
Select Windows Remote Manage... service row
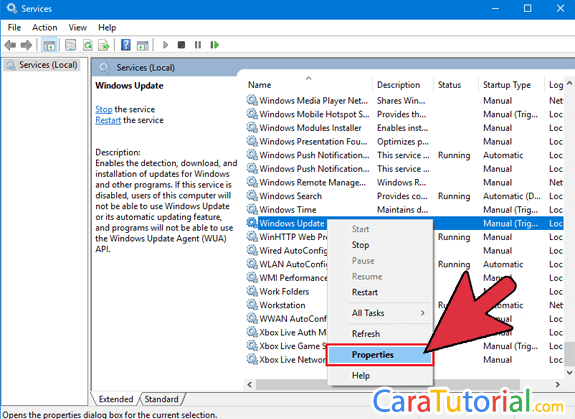click(x=404, y=182)
